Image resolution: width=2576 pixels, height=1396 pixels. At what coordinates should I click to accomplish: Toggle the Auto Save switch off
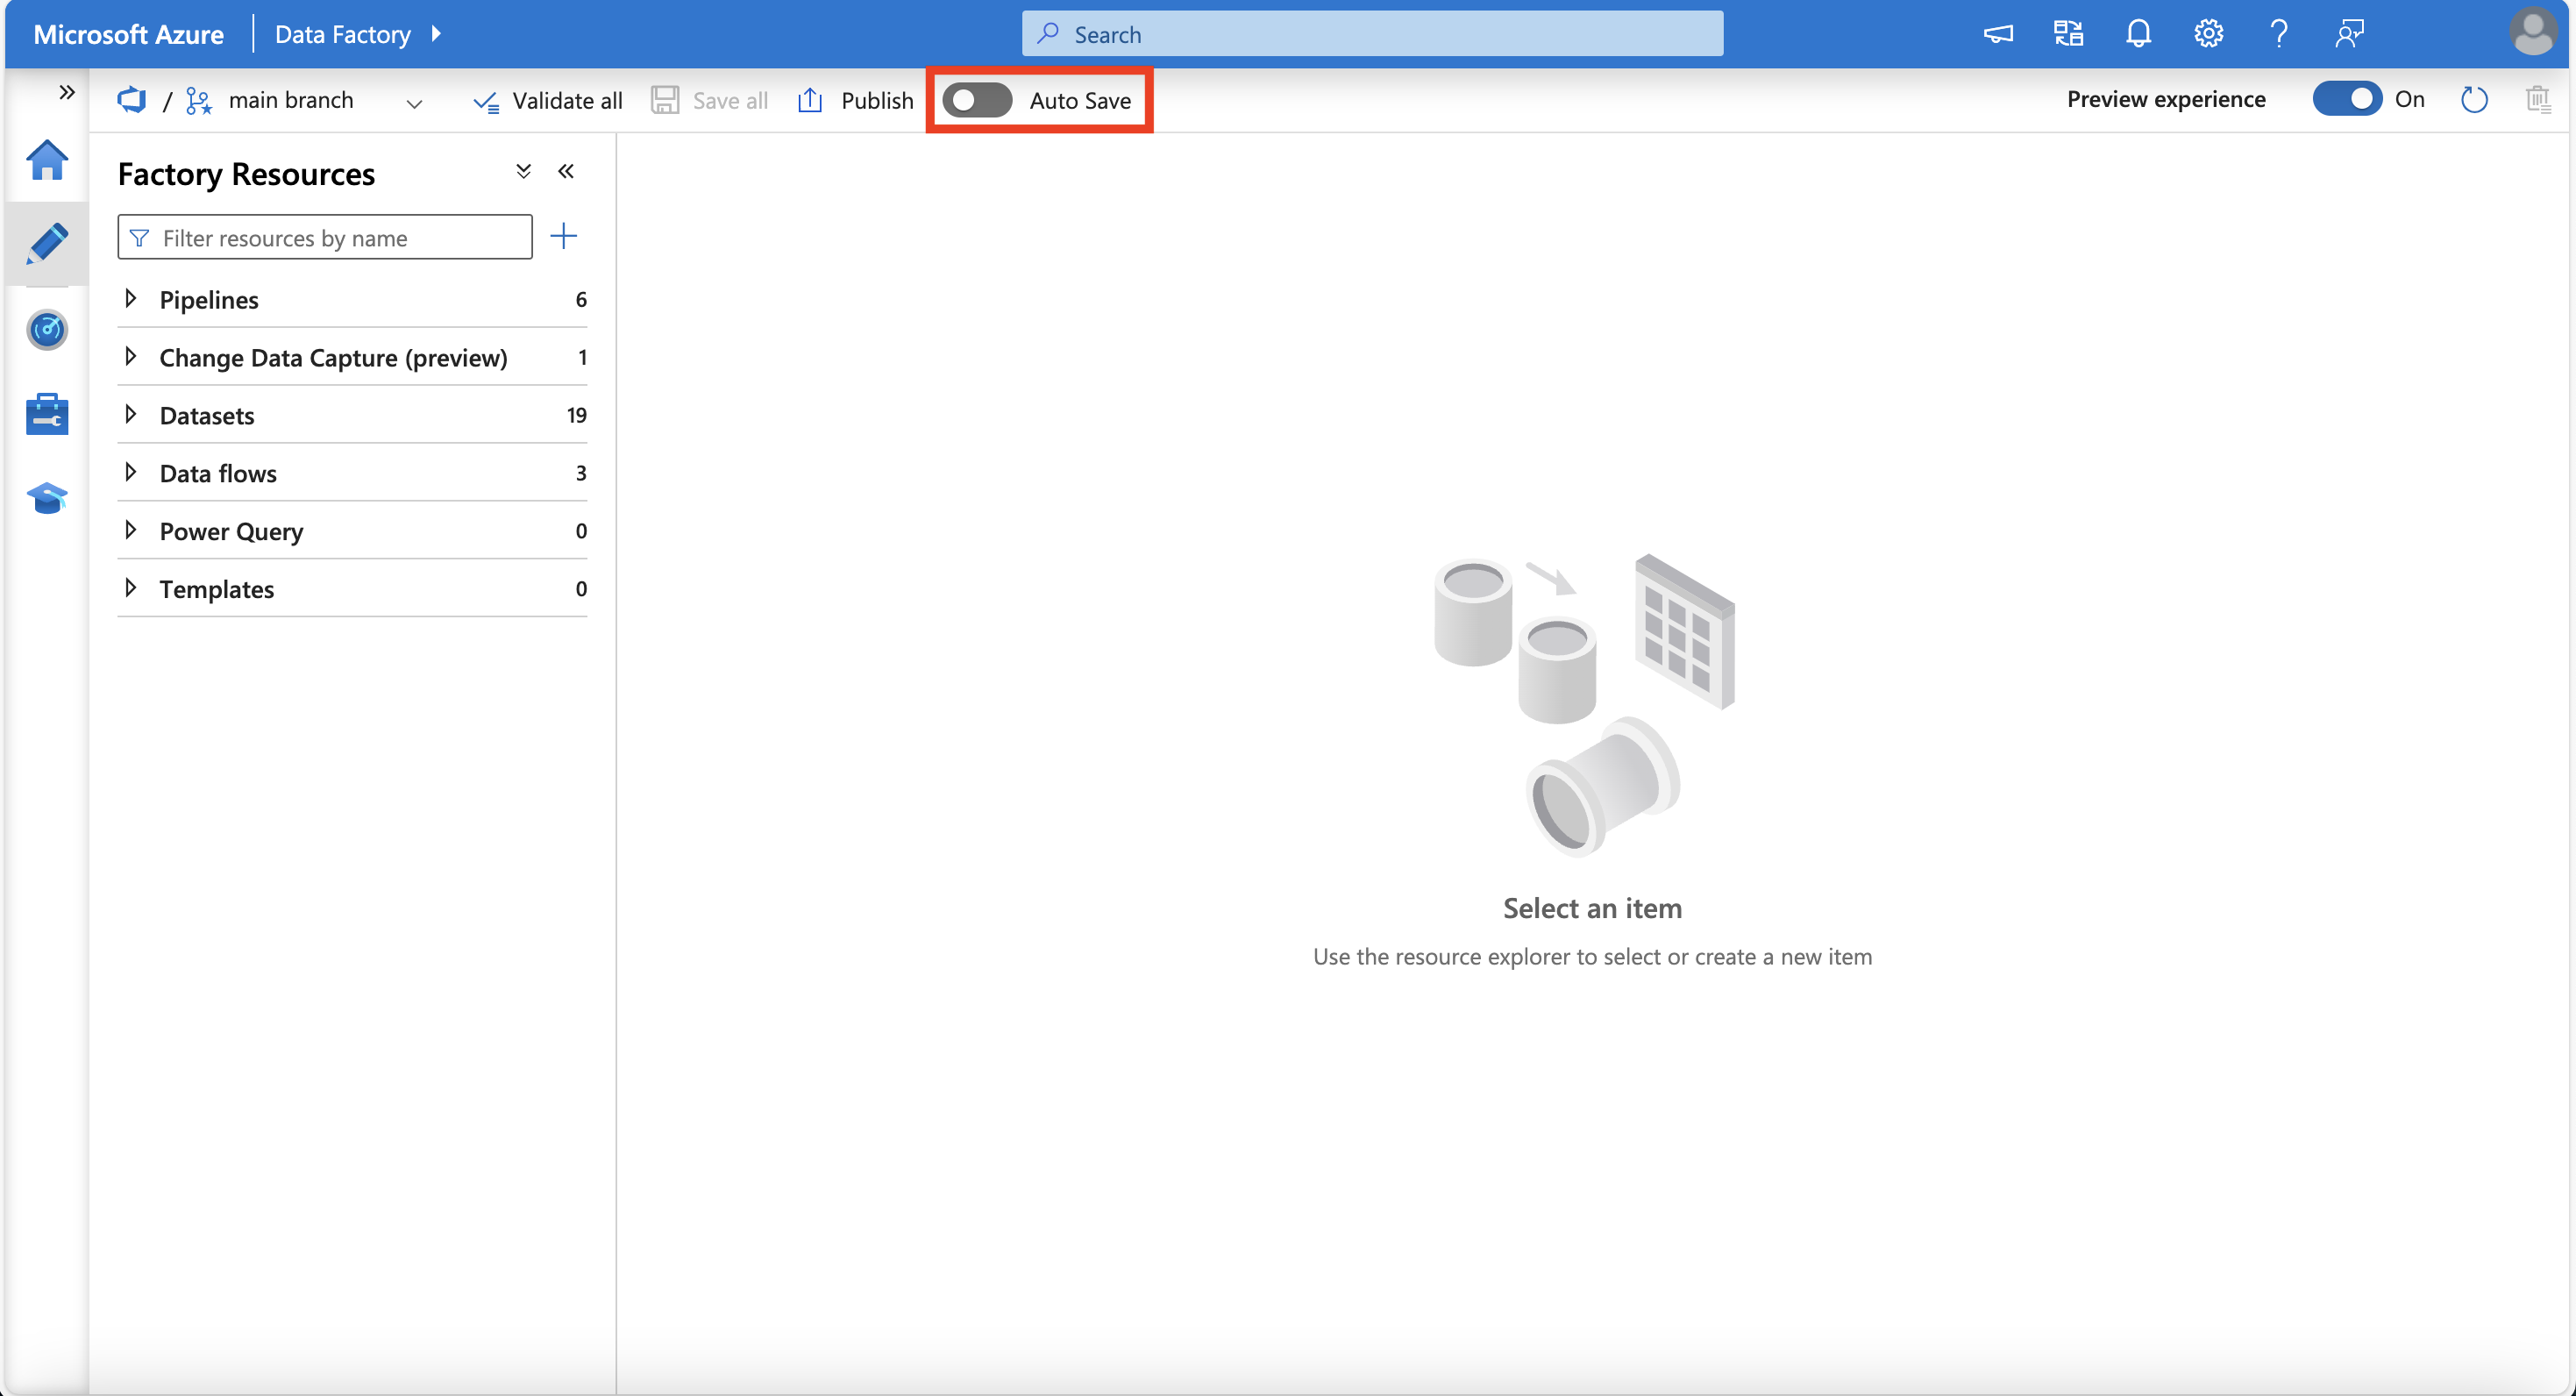[976, 98]
